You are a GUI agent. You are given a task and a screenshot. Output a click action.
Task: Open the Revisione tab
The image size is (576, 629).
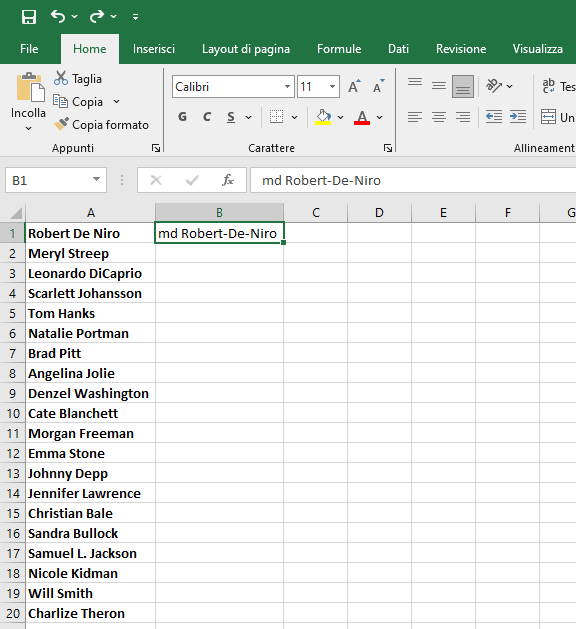click(461, 49)
